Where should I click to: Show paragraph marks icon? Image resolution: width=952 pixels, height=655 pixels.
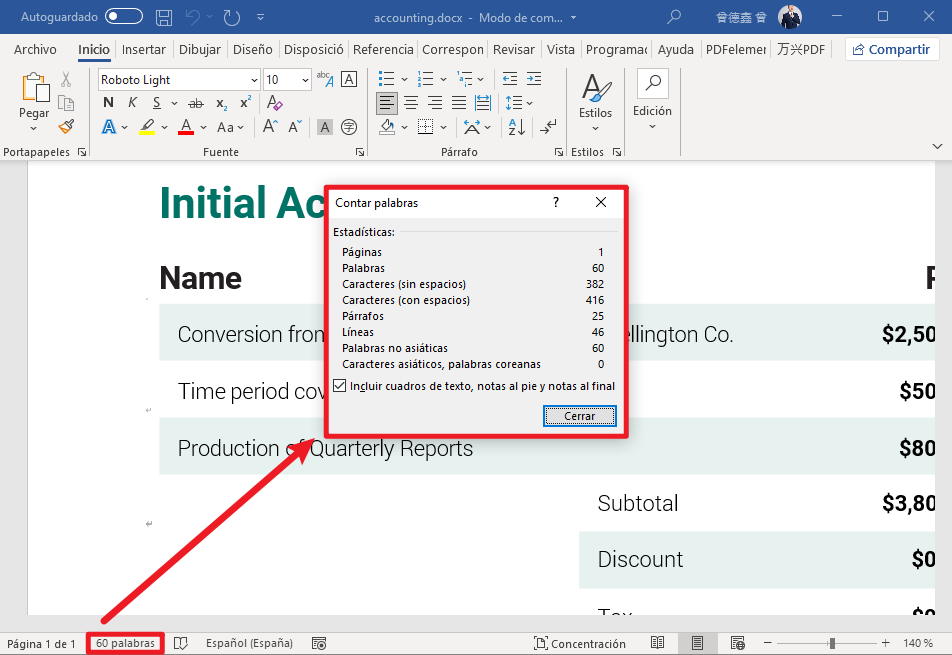tap(548, 127)
